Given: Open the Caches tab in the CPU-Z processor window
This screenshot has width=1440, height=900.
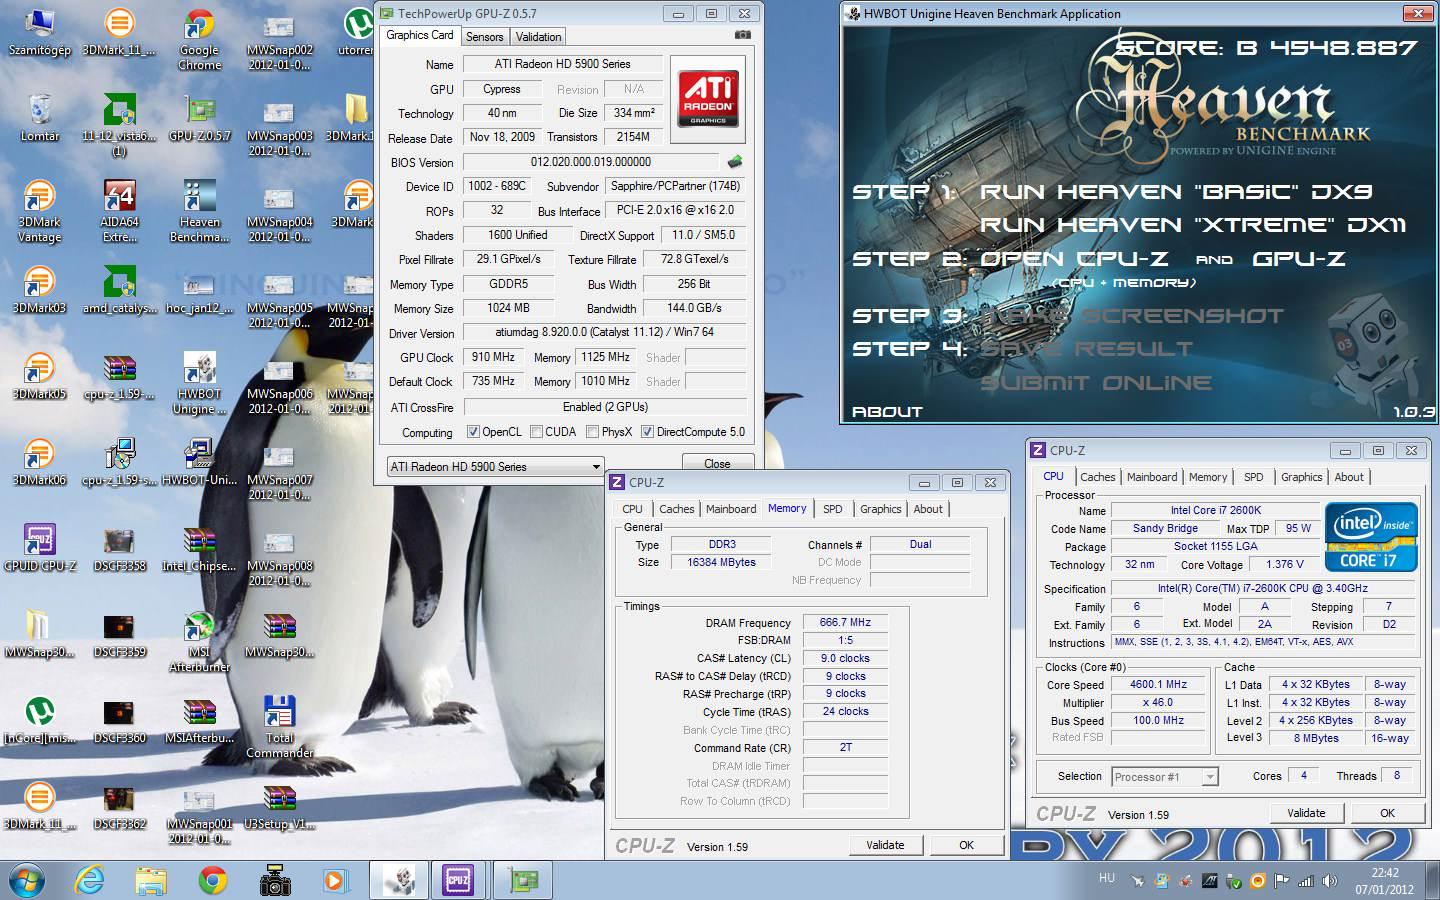Looking at the screenshot, I should coord(1097,477).
